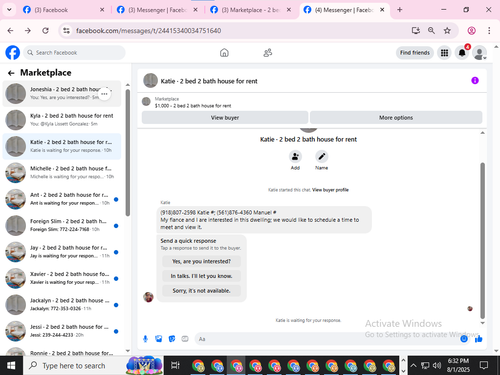The height and width of the screenshot is (375, 500).
Task: Click the volume speaker tray icon
Action: coord(437,366)
